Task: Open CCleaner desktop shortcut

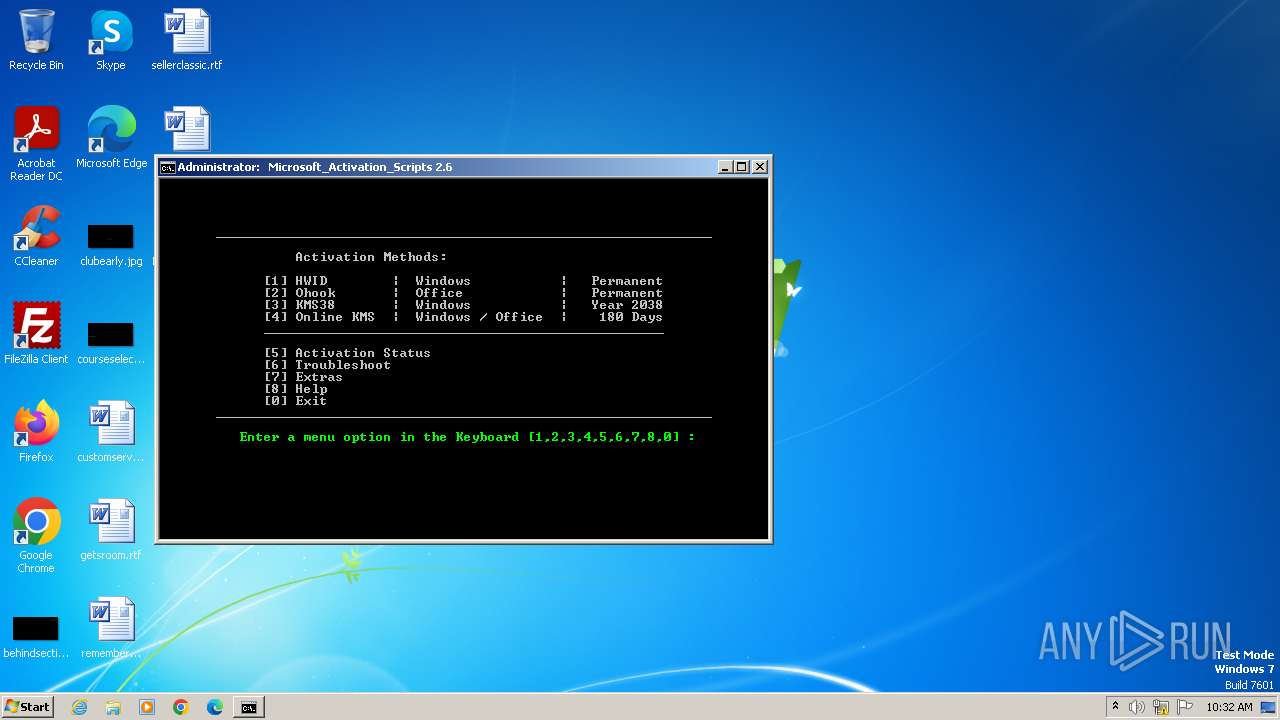Action: coord(36,235)
